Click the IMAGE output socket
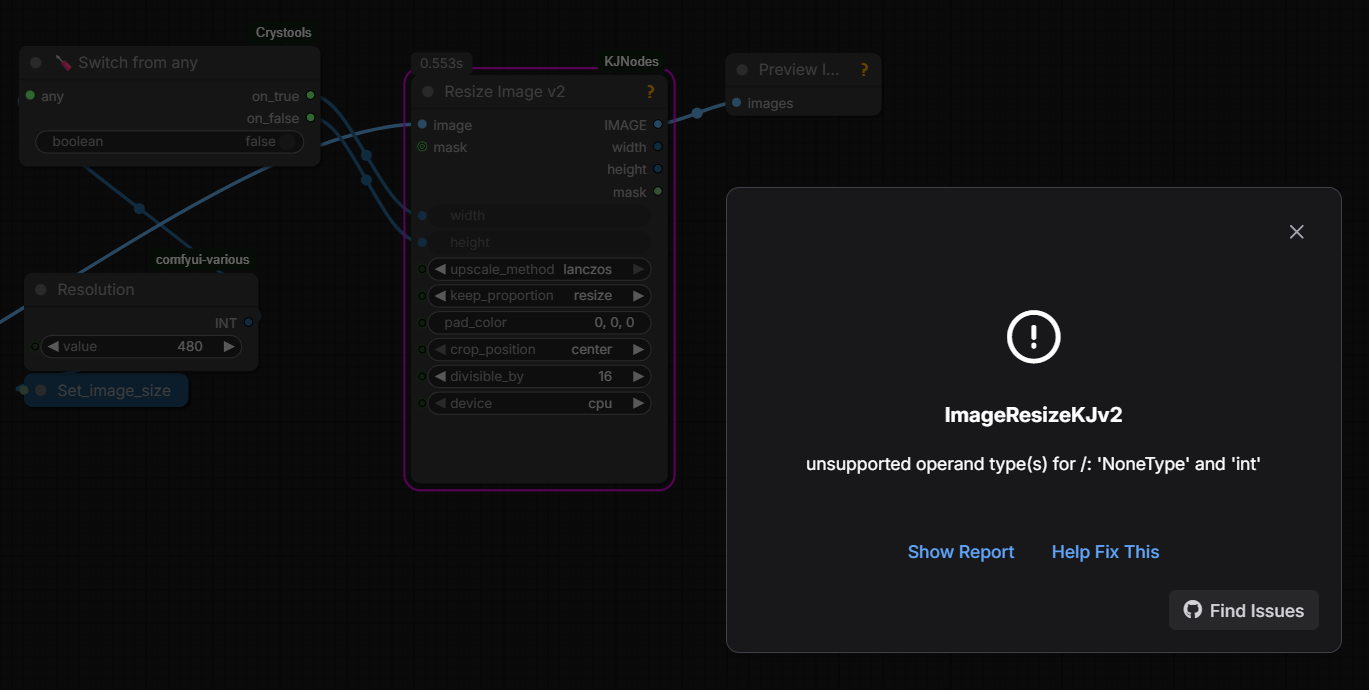1369x690 pixels. coord(658,125)
